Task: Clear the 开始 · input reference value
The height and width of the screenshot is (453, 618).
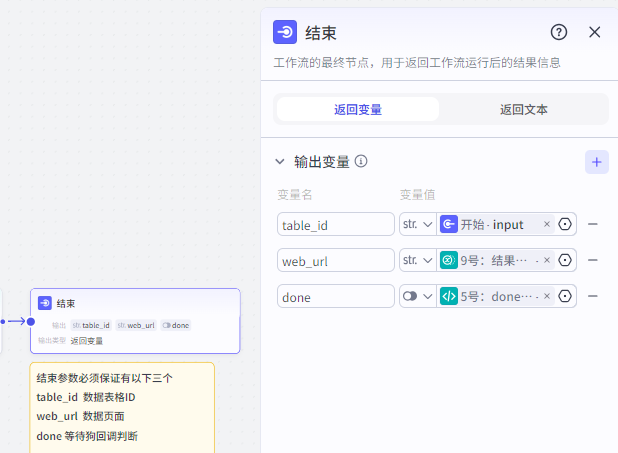Action: [547, 224]
